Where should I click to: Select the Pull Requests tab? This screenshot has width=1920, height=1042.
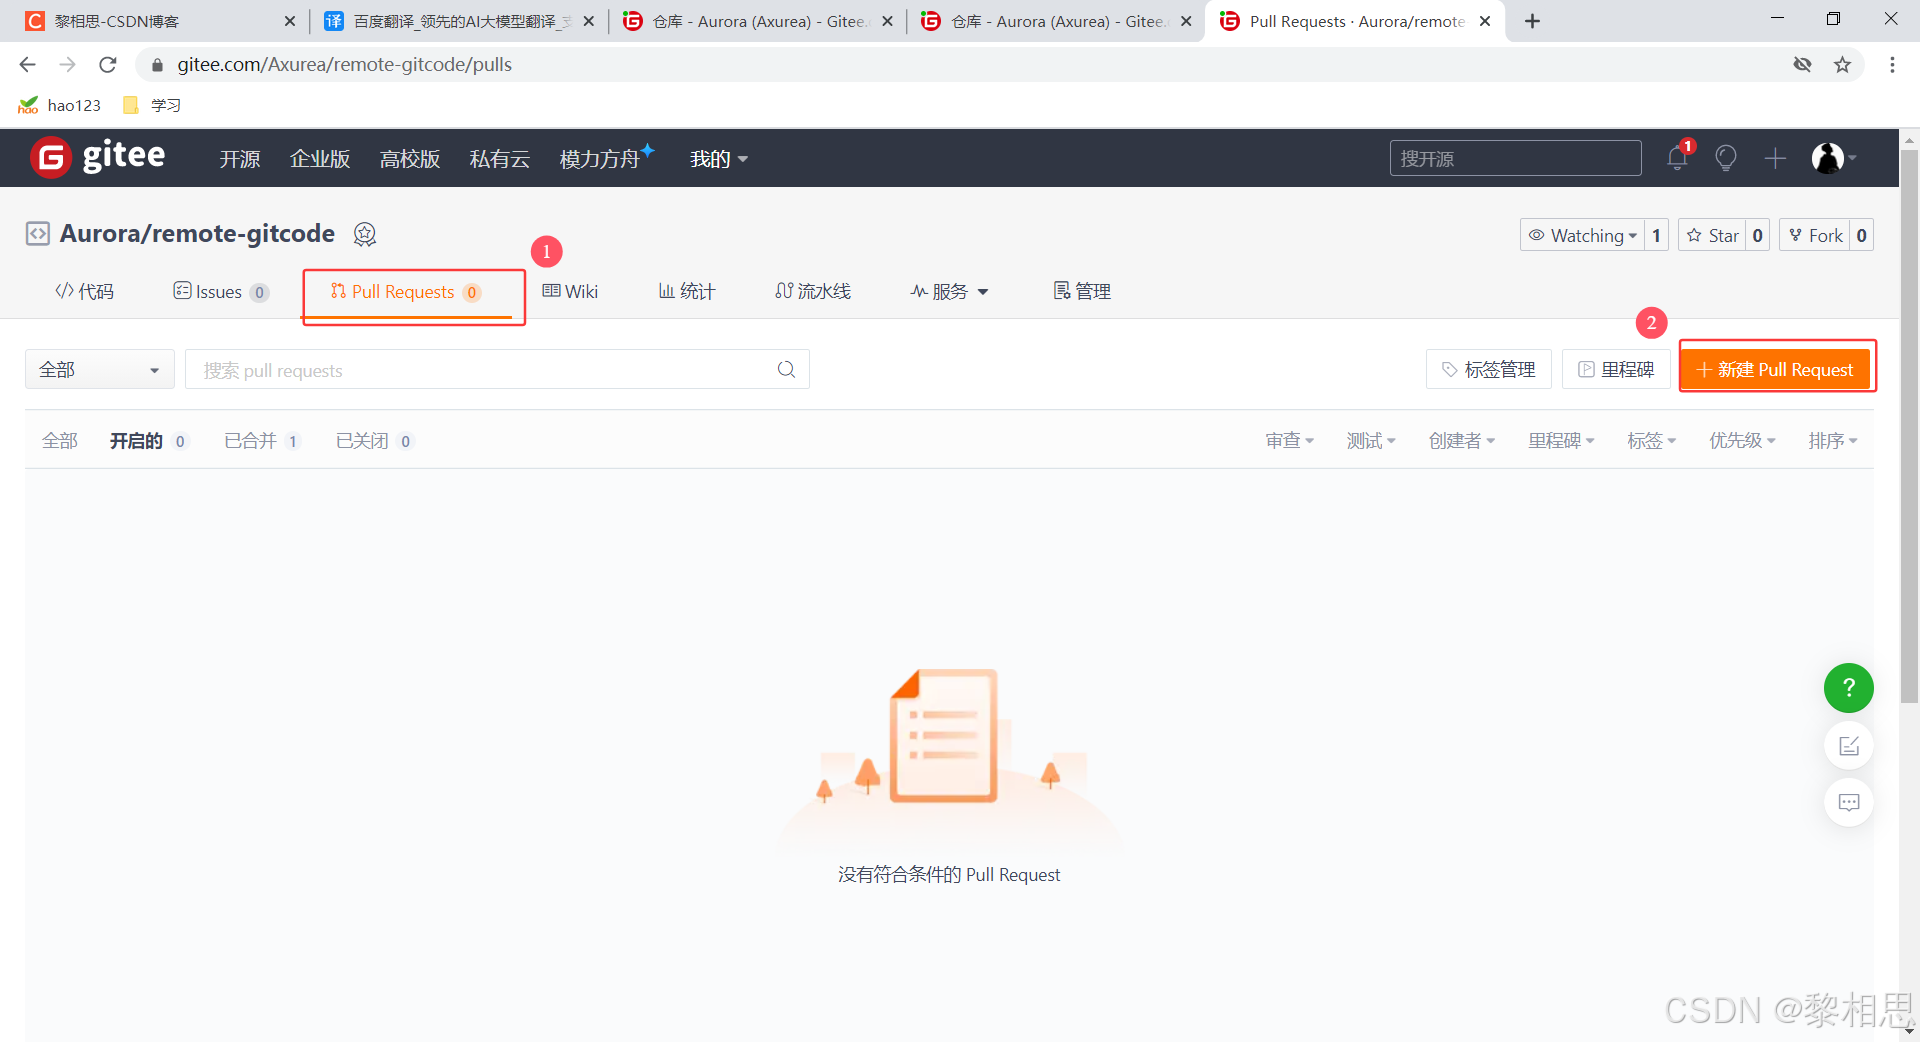coord(406,292)
